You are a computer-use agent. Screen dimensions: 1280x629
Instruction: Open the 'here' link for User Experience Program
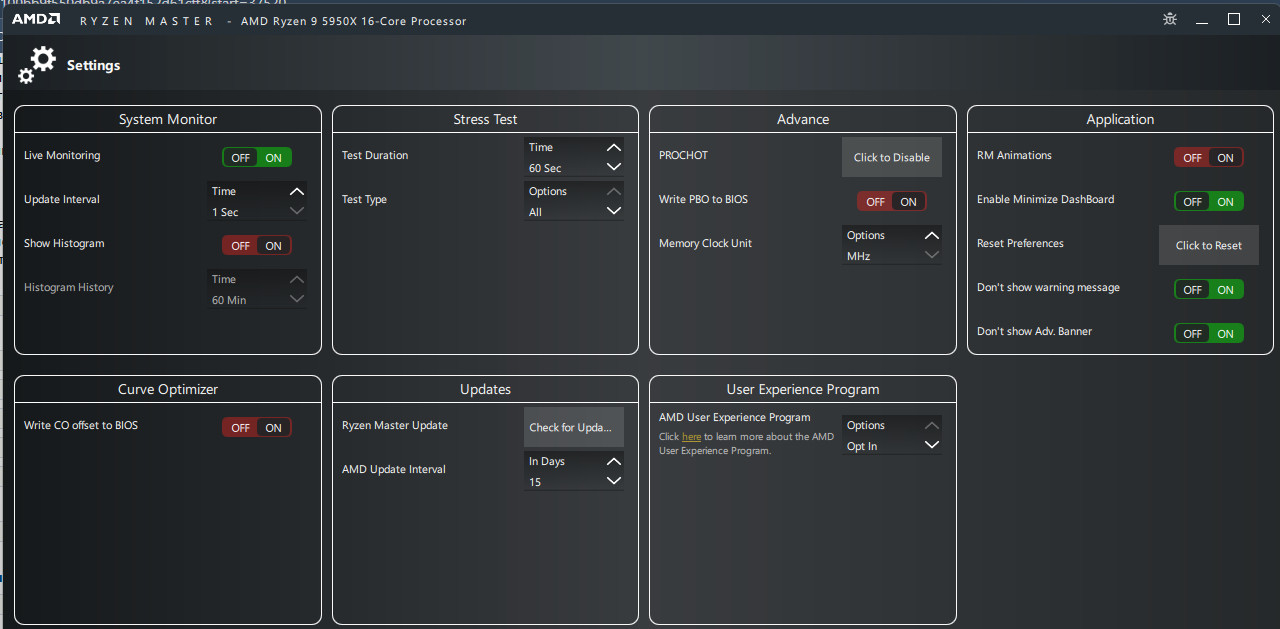pos(691,437)
